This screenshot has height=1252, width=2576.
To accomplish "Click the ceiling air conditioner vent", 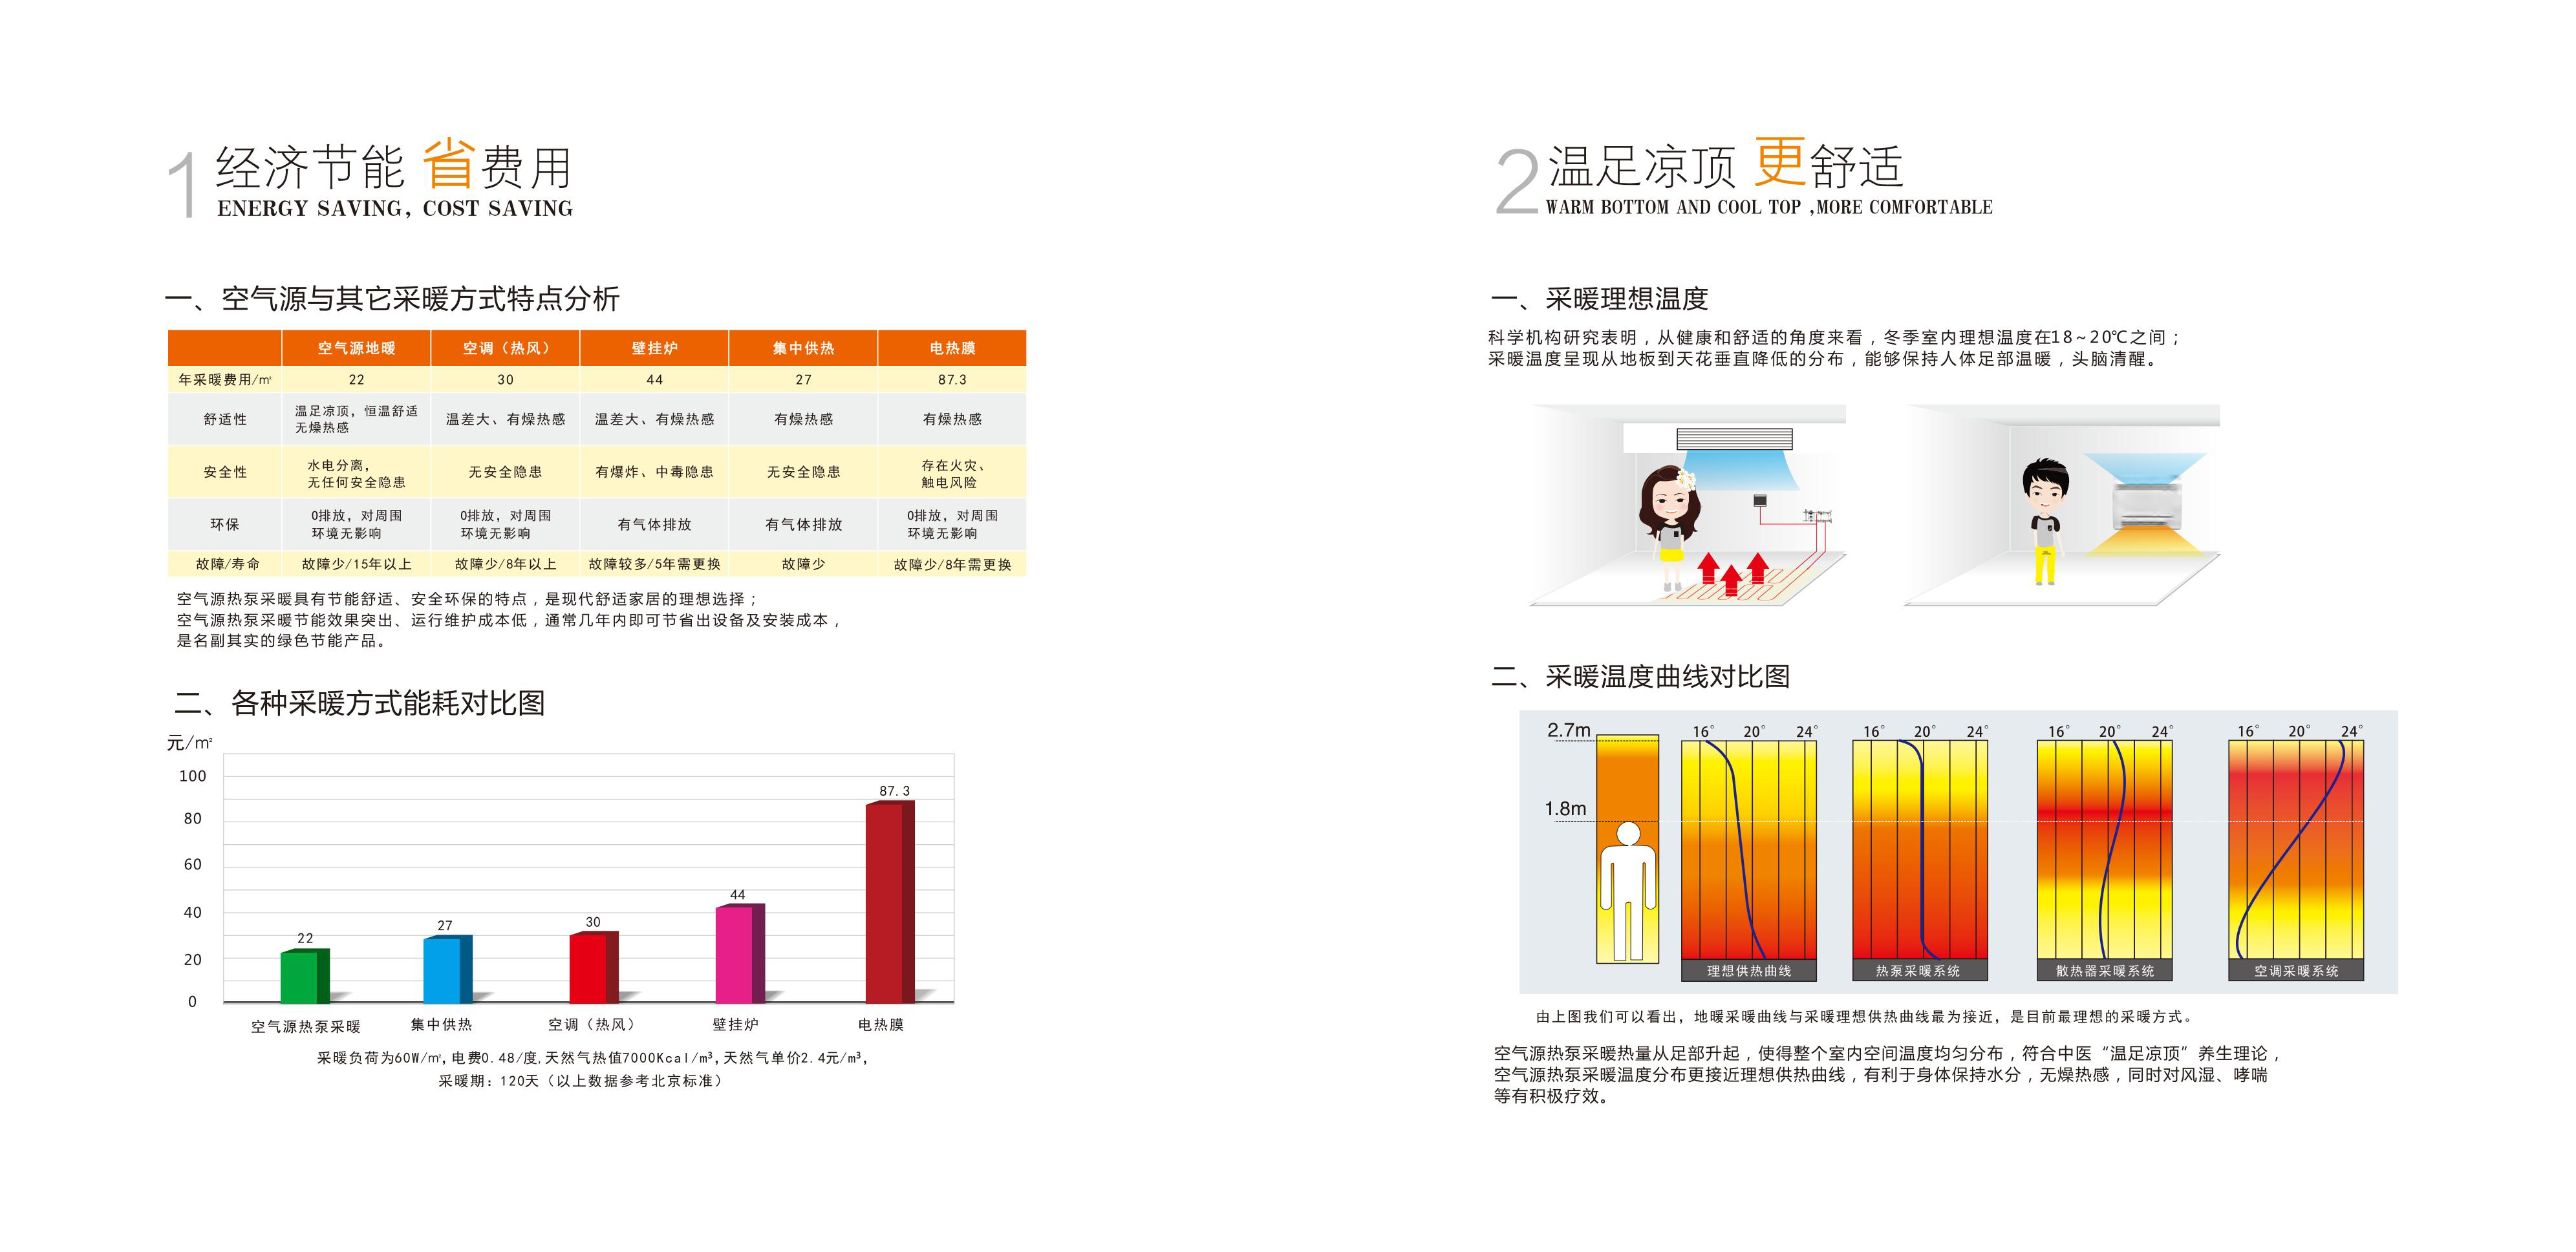I will pyautogui.click(x=1734, y=438).
